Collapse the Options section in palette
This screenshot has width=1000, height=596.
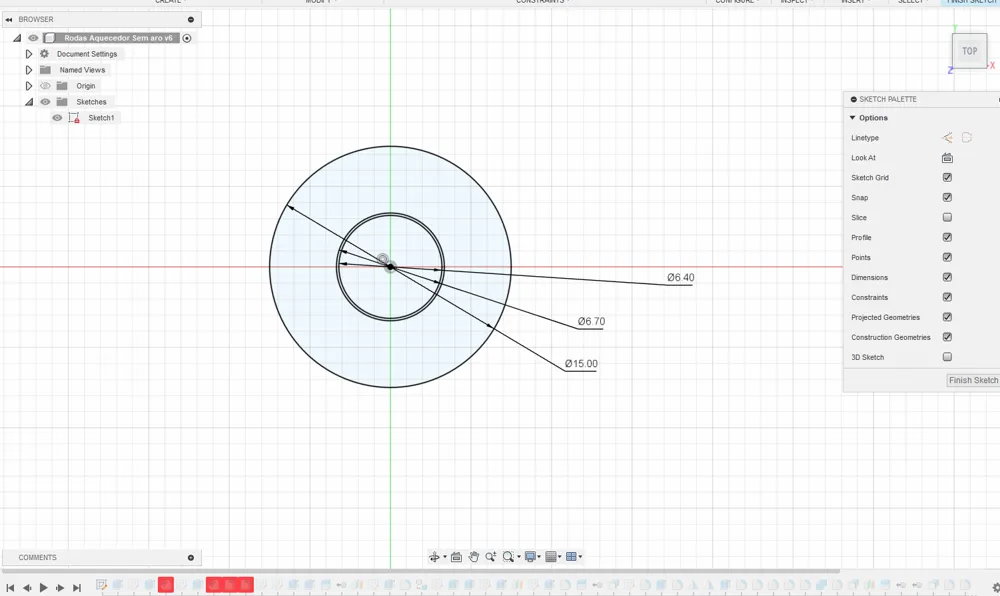point(853,118)
